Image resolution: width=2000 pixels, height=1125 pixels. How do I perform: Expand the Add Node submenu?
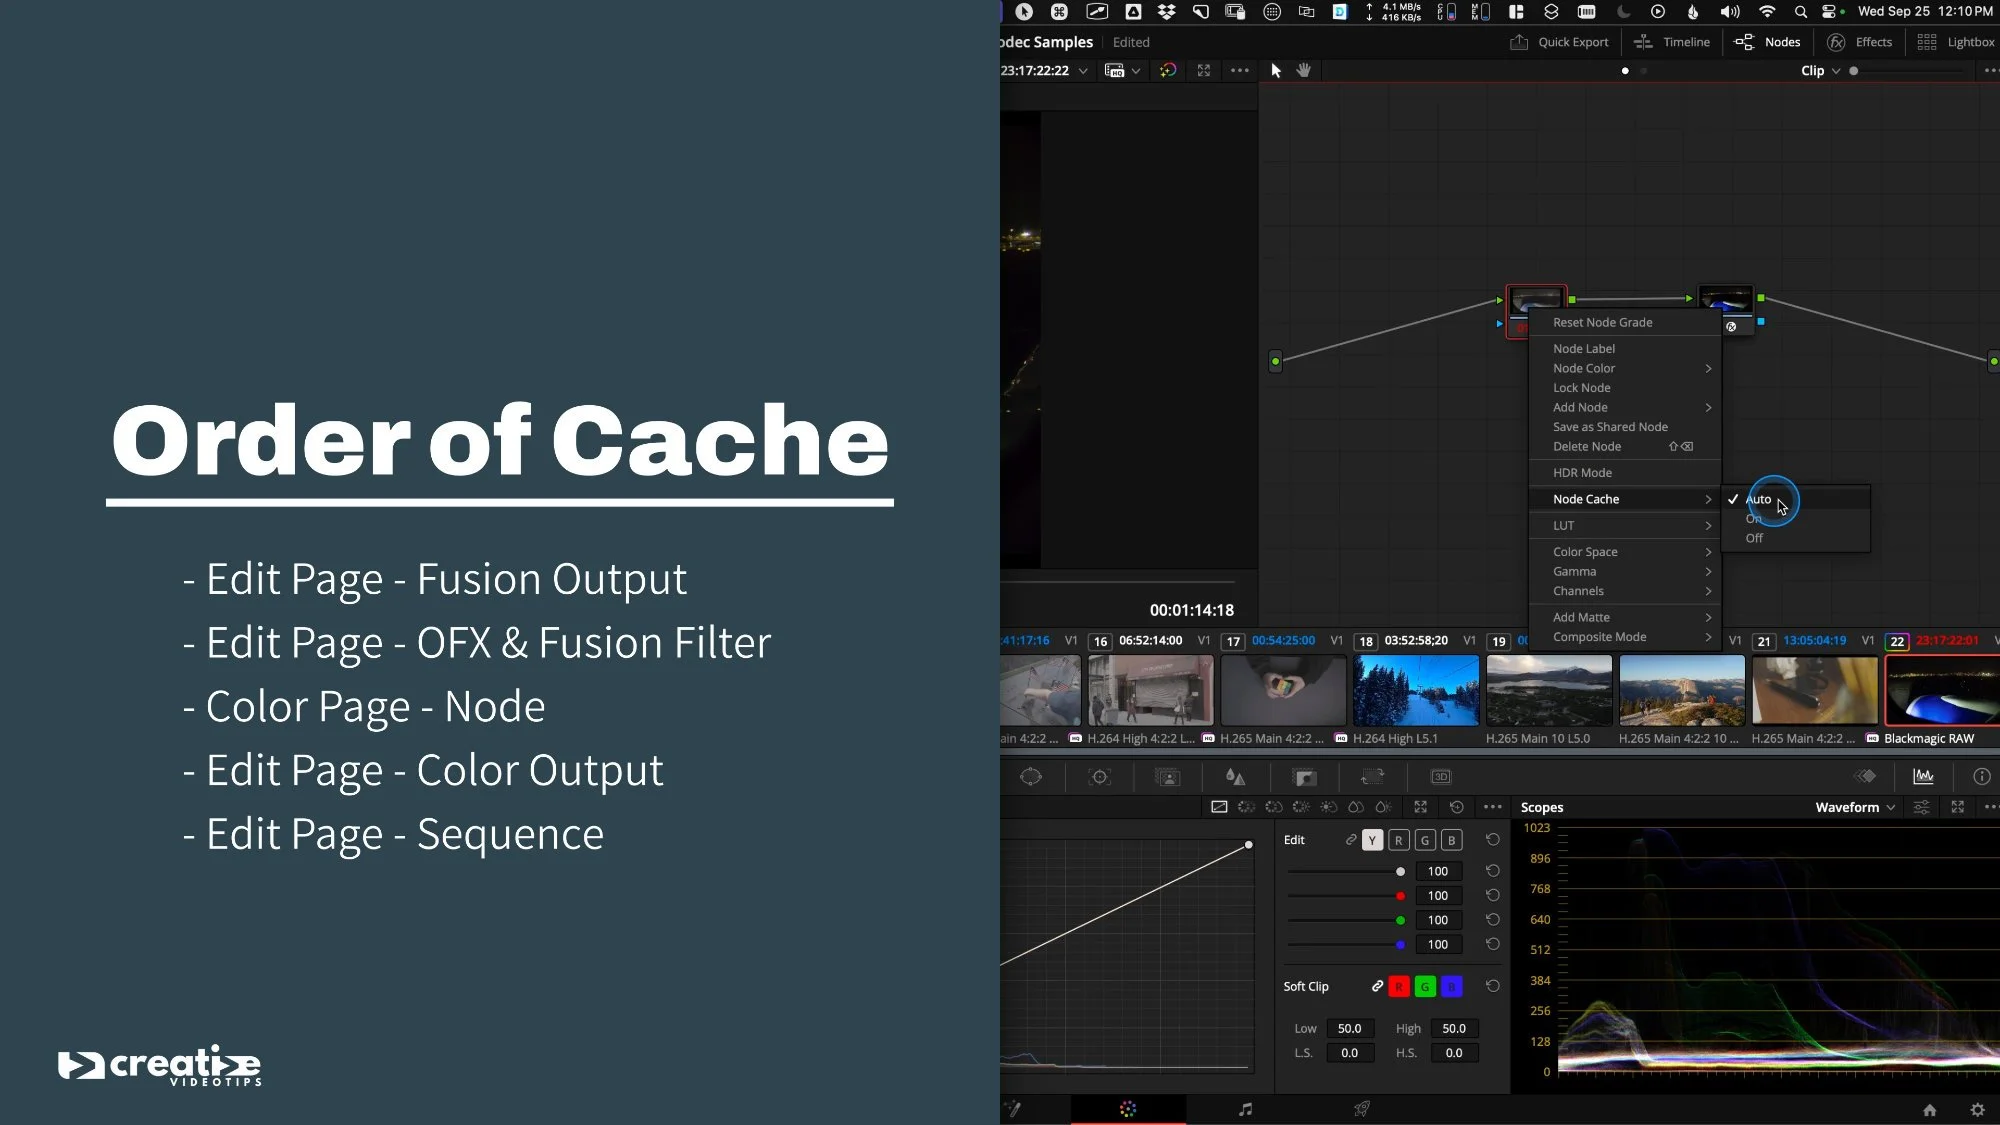click(x=1580, y=407)
